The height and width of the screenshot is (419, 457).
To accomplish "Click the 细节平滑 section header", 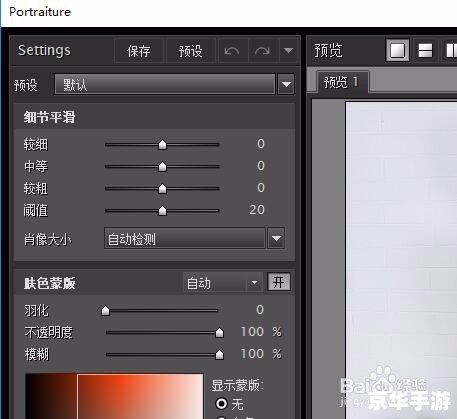I will click(x=155, y=117).
